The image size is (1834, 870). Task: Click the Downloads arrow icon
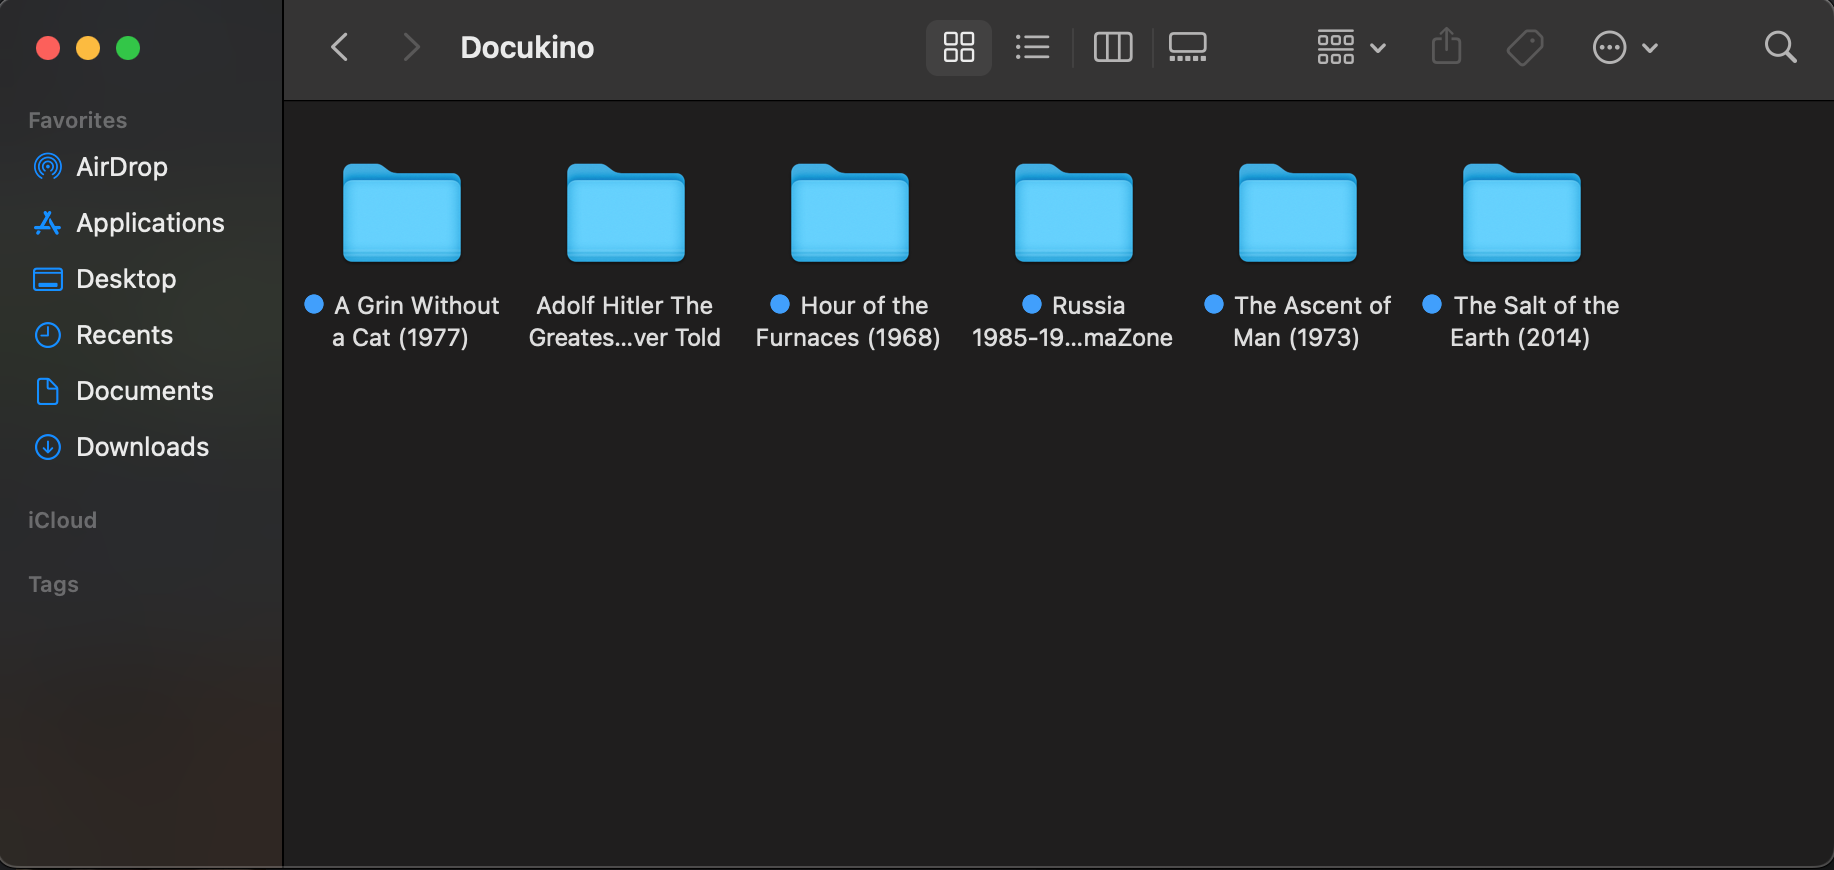[47, 447]
